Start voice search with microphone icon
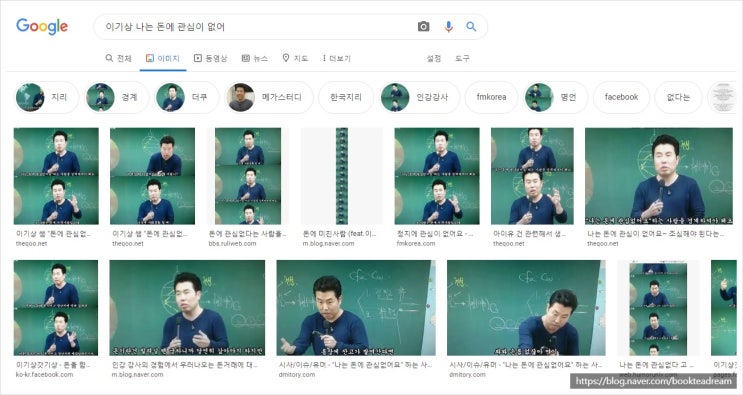The image size is (743, 395). pos(448,27)
